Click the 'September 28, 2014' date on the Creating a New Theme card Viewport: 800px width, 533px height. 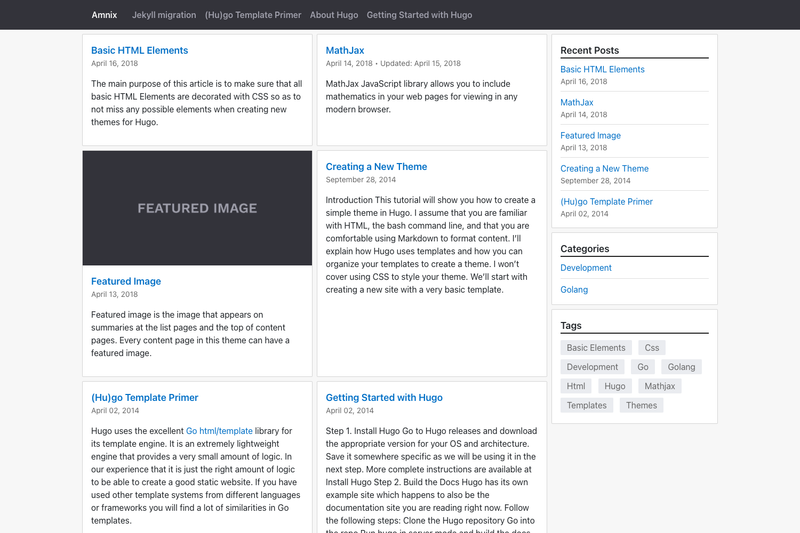[x=361, y=180]
